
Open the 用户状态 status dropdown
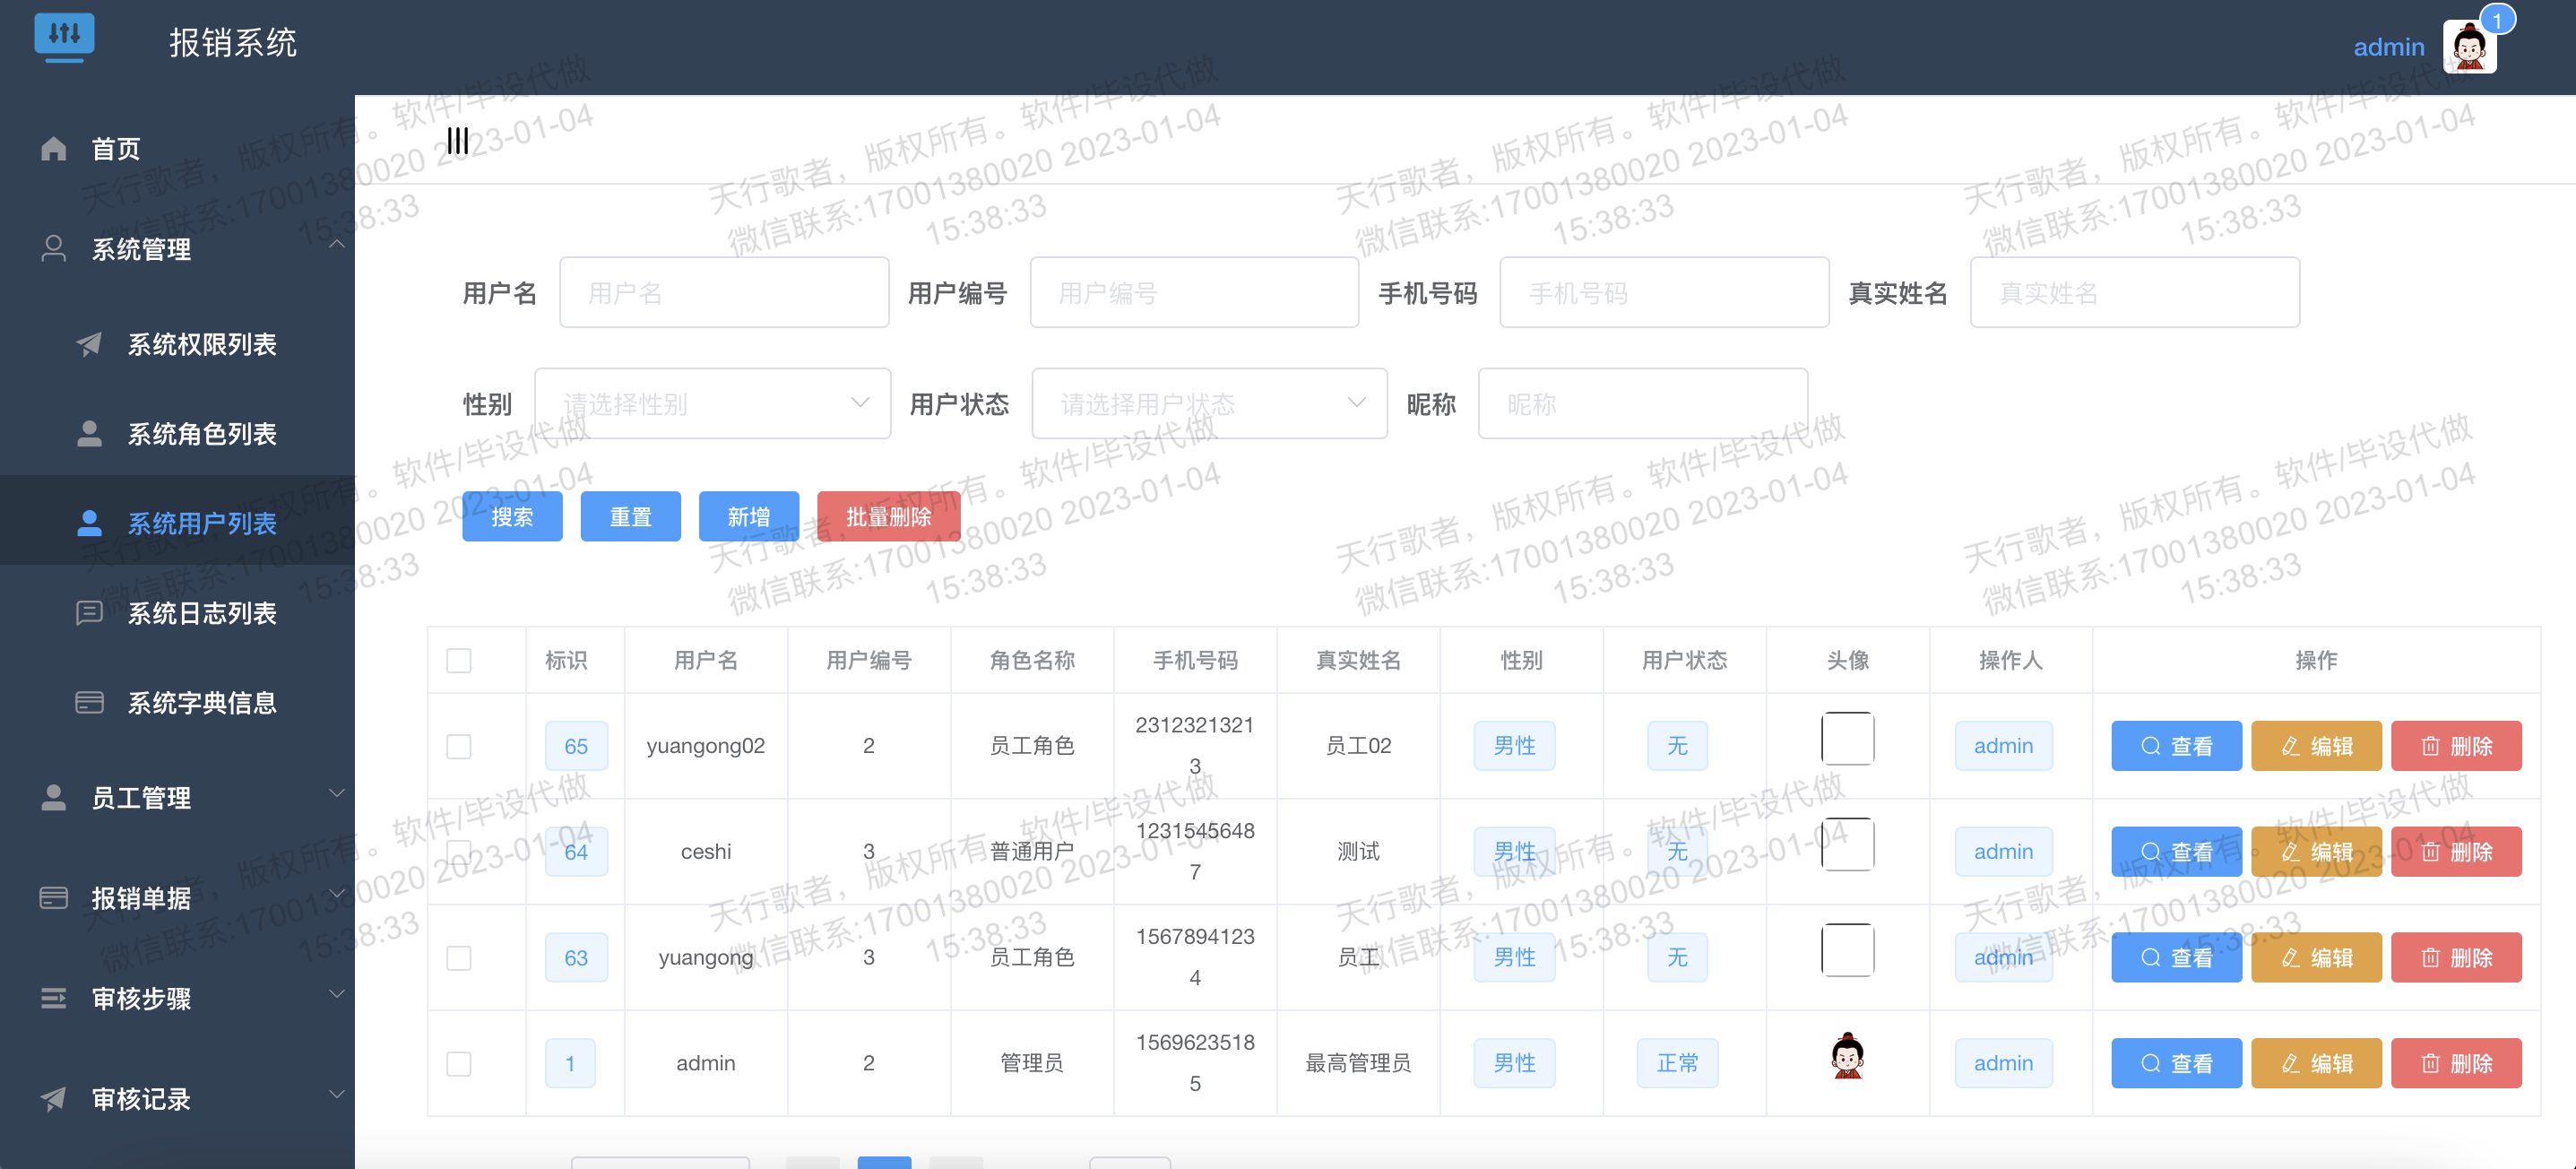pyautogui.click(x=1209, y=404)
